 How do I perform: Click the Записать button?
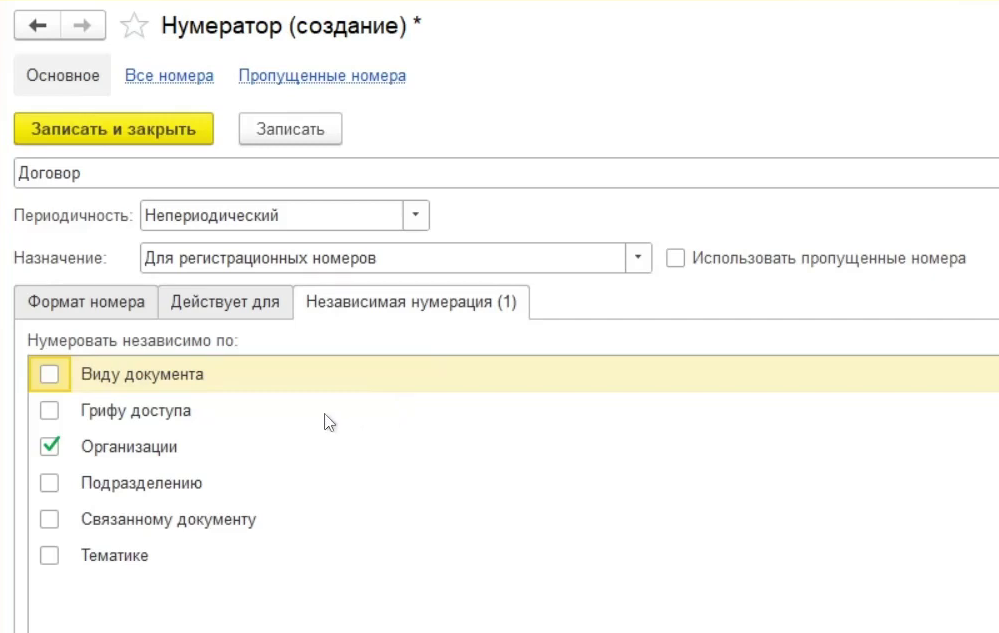290,129
